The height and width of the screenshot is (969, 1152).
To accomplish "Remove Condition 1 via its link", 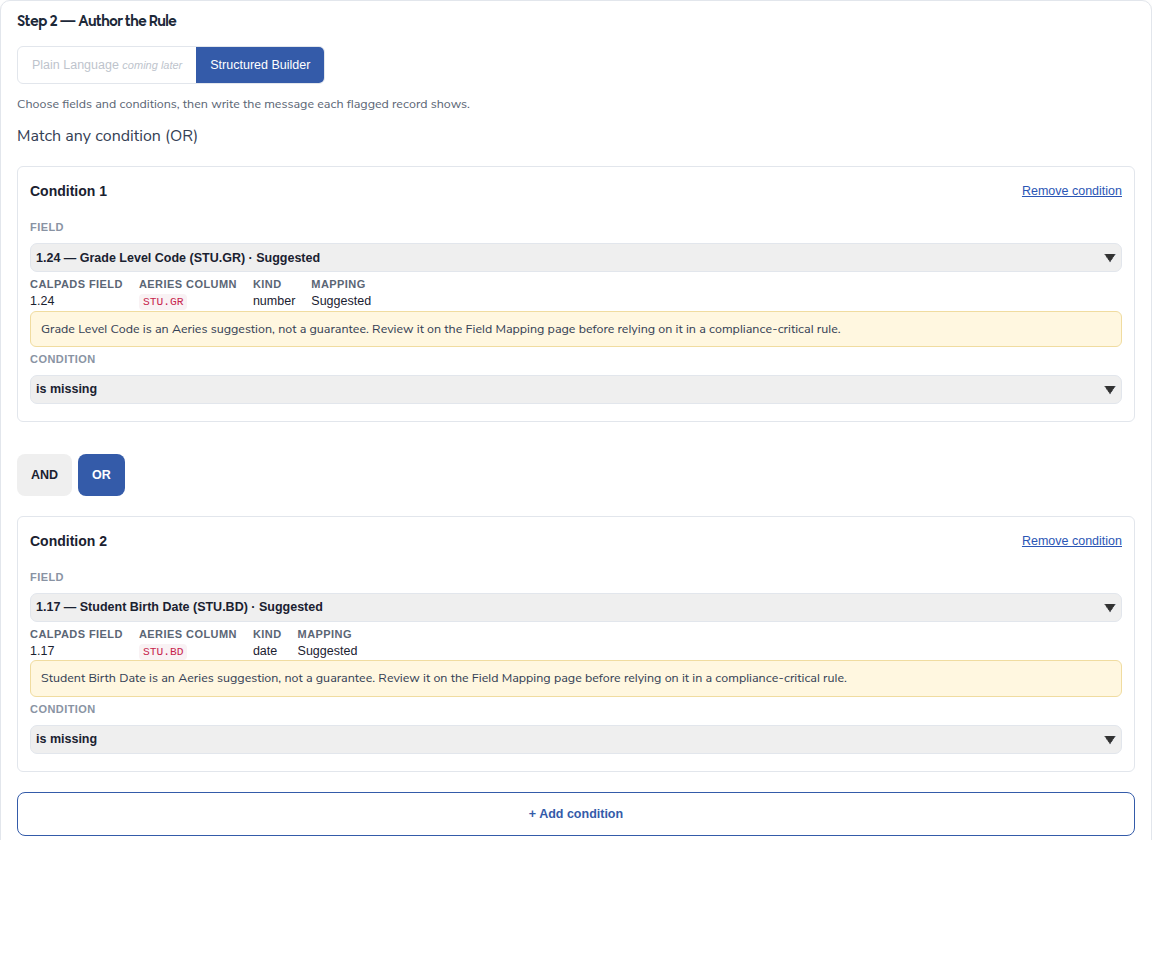I will pyautogui.click(x=1071, y=191).
